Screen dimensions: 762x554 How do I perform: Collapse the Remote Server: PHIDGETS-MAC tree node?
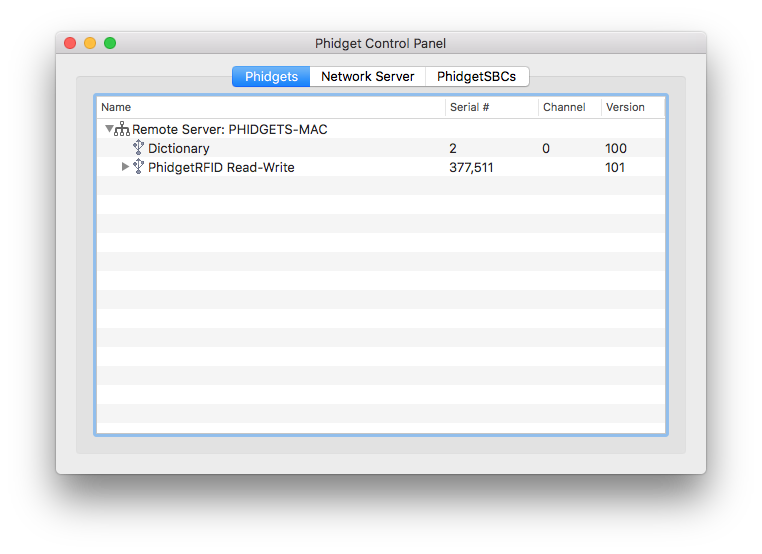(x=109, y=129)
